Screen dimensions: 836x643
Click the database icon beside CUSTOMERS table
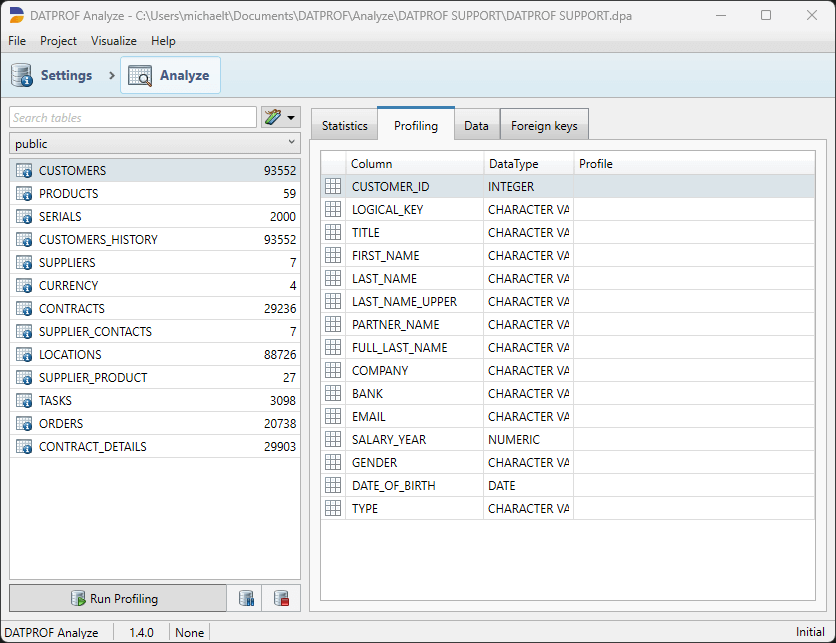(23, 170)
